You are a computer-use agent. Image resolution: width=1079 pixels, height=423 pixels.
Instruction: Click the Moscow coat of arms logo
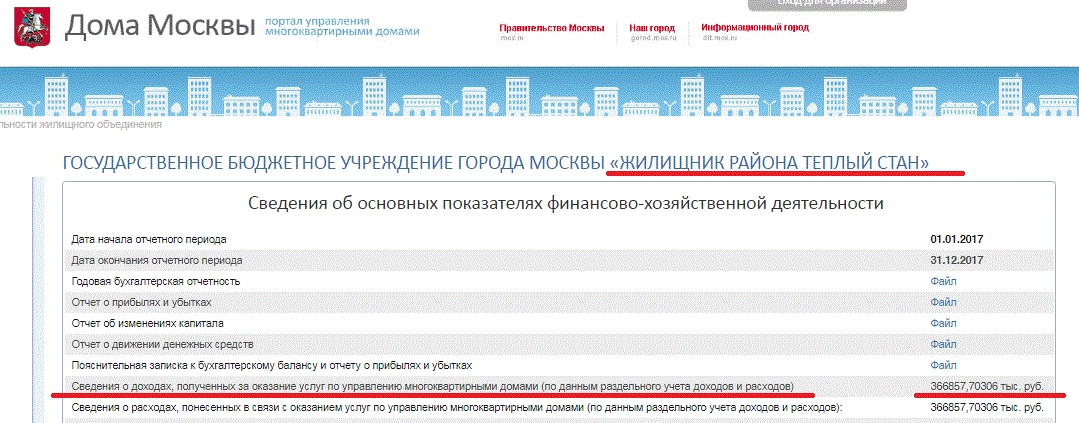(x=30, y=26)
